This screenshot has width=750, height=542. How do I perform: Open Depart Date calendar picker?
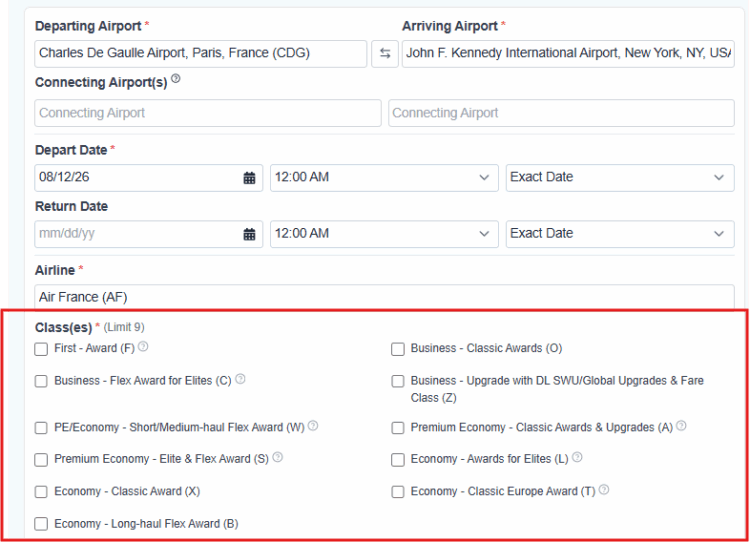(x=249, y=178)
